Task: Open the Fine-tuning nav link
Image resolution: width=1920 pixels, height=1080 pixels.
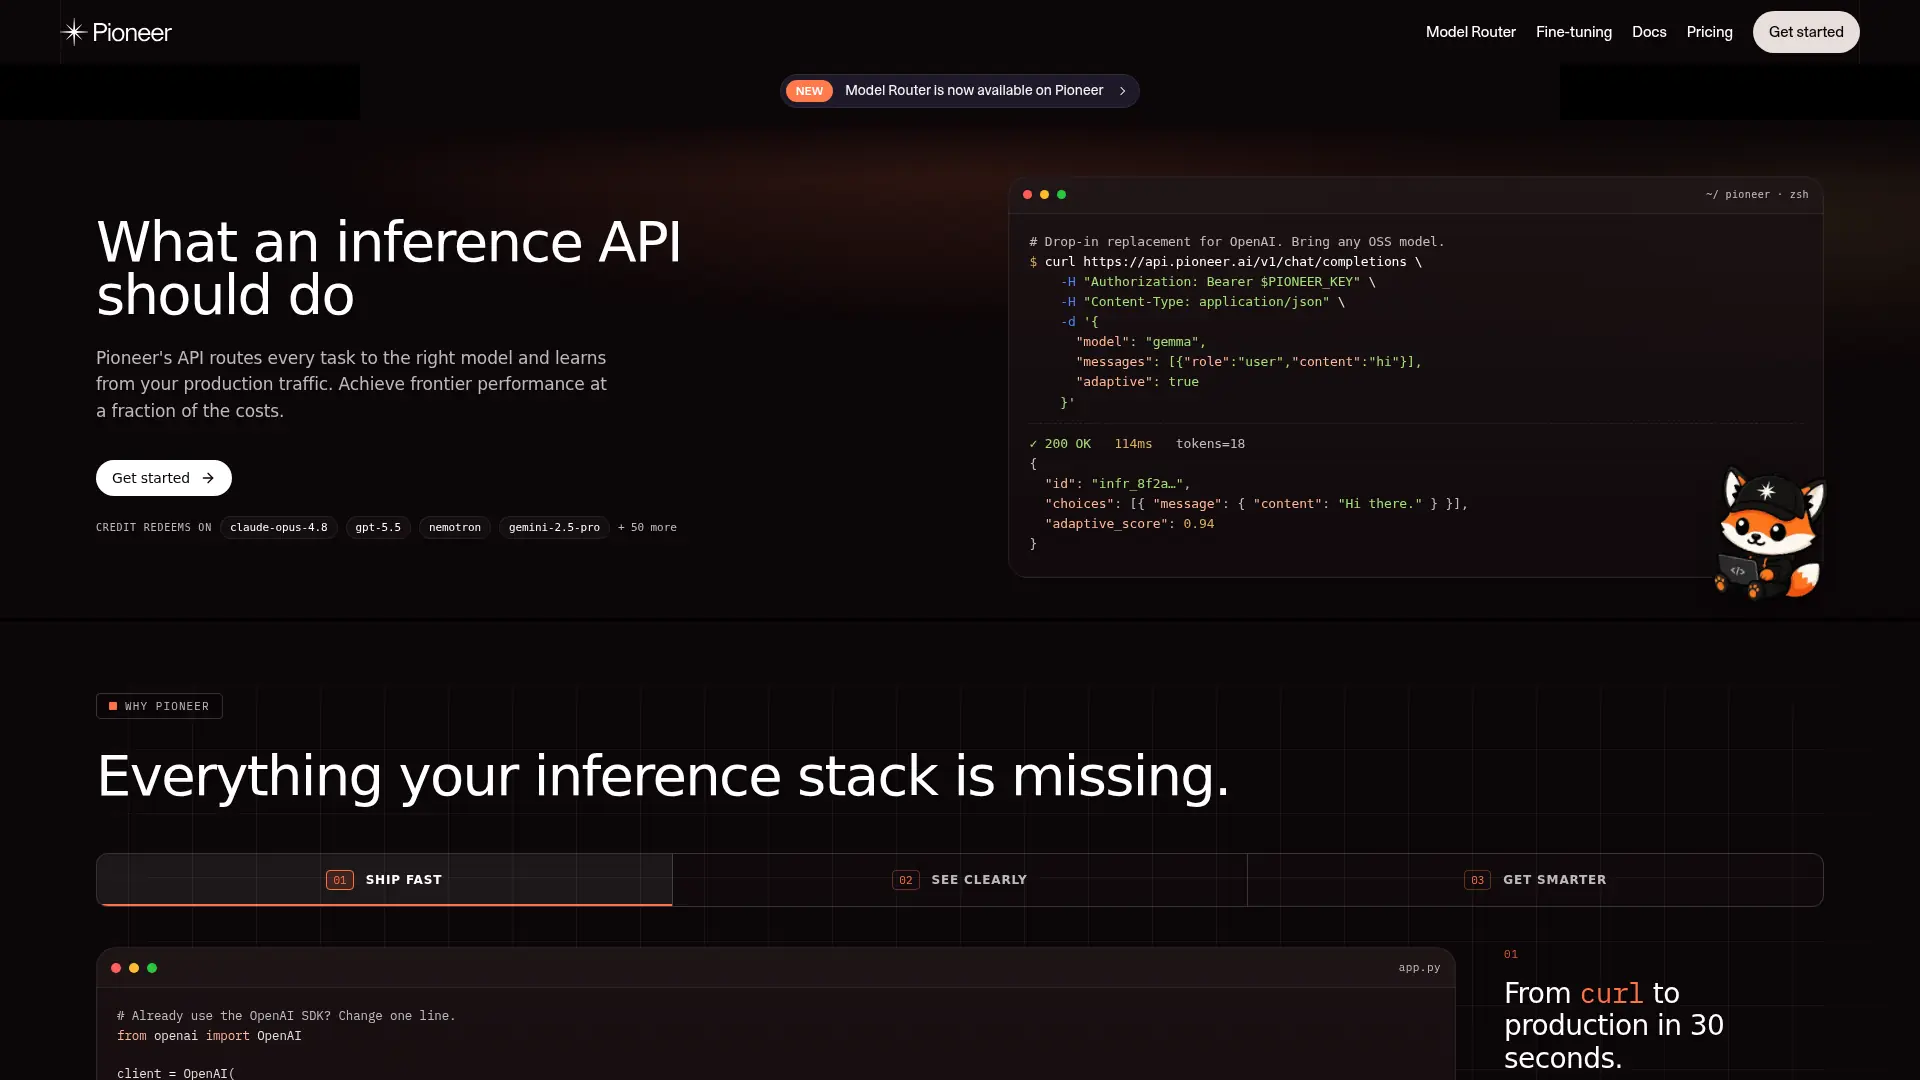Action: 1573,32
